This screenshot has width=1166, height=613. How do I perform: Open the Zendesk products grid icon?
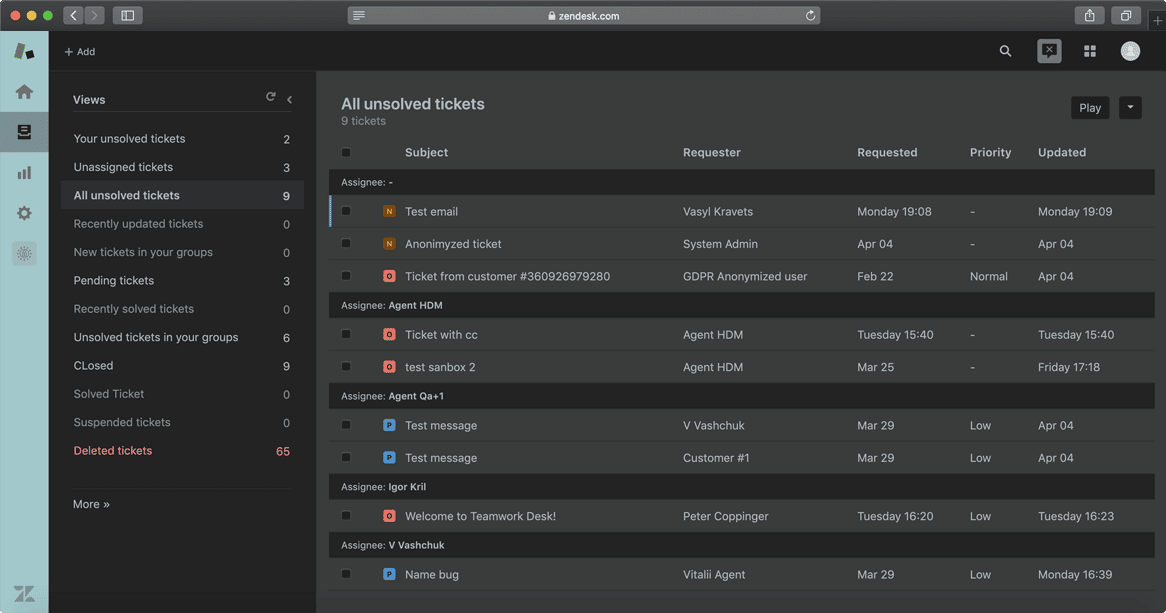pos(1089,50)
